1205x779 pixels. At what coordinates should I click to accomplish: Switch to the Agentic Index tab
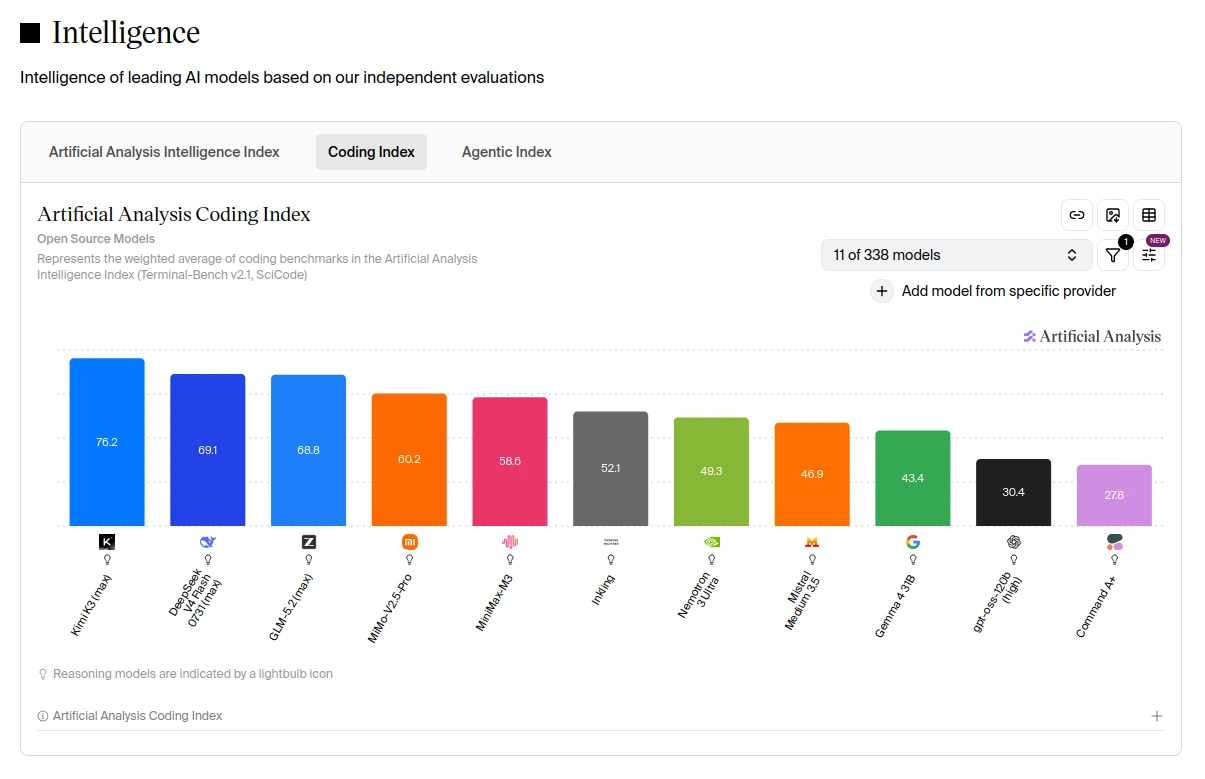(x=507, y=152)
